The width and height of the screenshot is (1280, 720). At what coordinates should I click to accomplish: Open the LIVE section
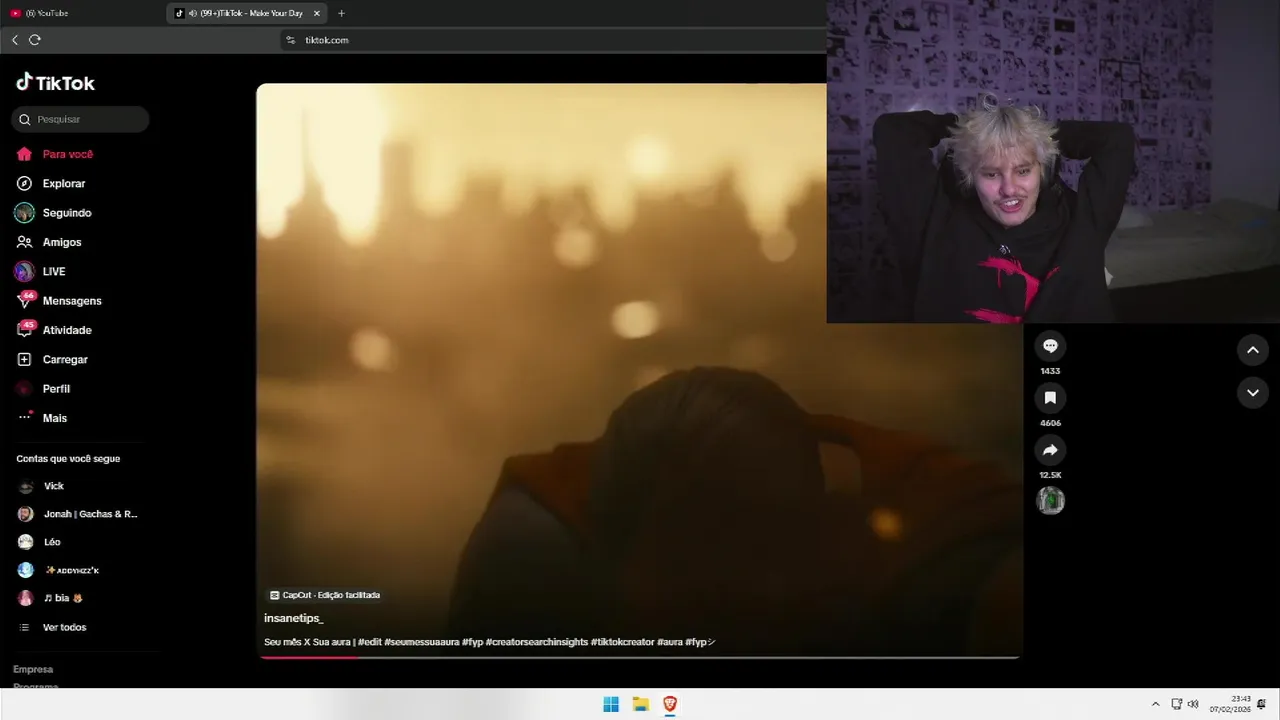[x=54, y=272]
